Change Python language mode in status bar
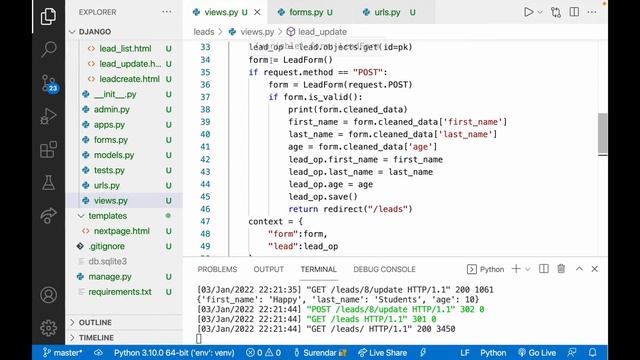640x360 pixels. (x=493, y=353)
